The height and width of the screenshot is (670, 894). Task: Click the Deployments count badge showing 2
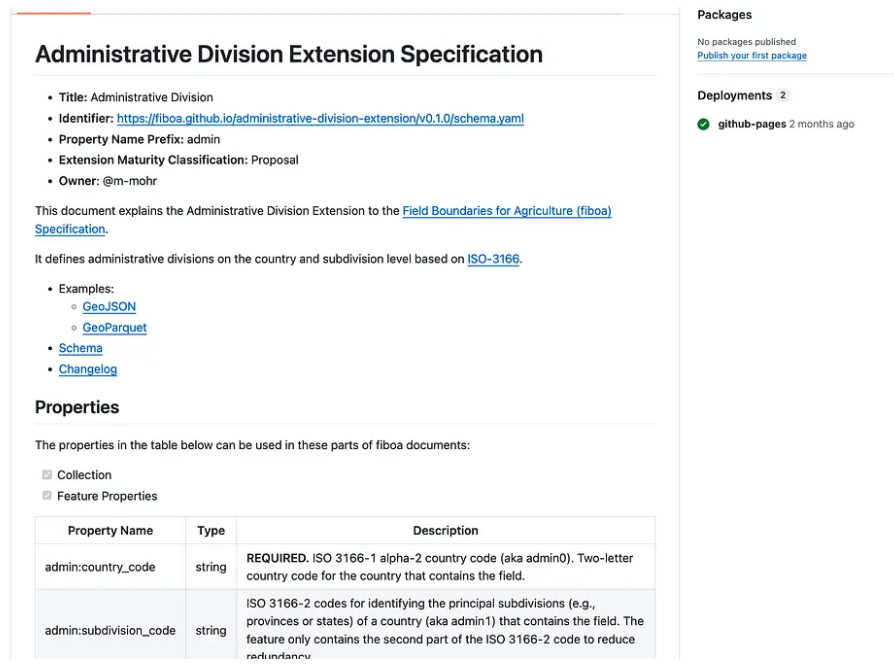(x=783, y=96)
